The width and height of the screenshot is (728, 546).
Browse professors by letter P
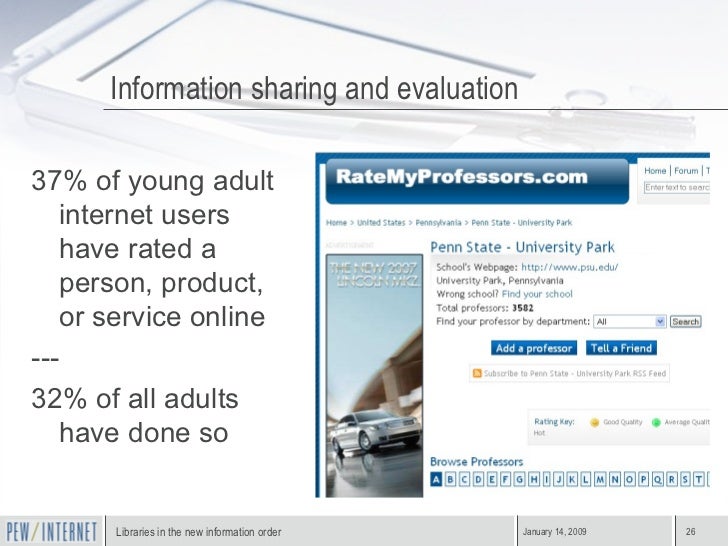tap(644, 480)
